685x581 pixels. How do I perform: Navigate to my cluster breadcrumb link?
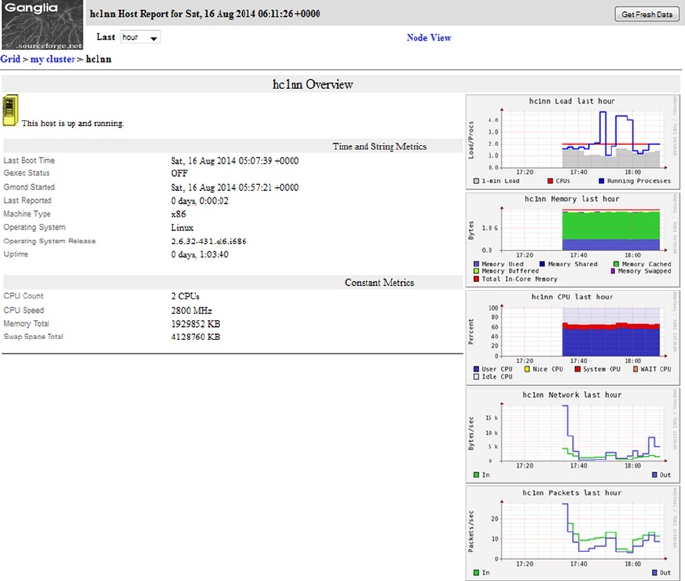(x=51, y=60)
